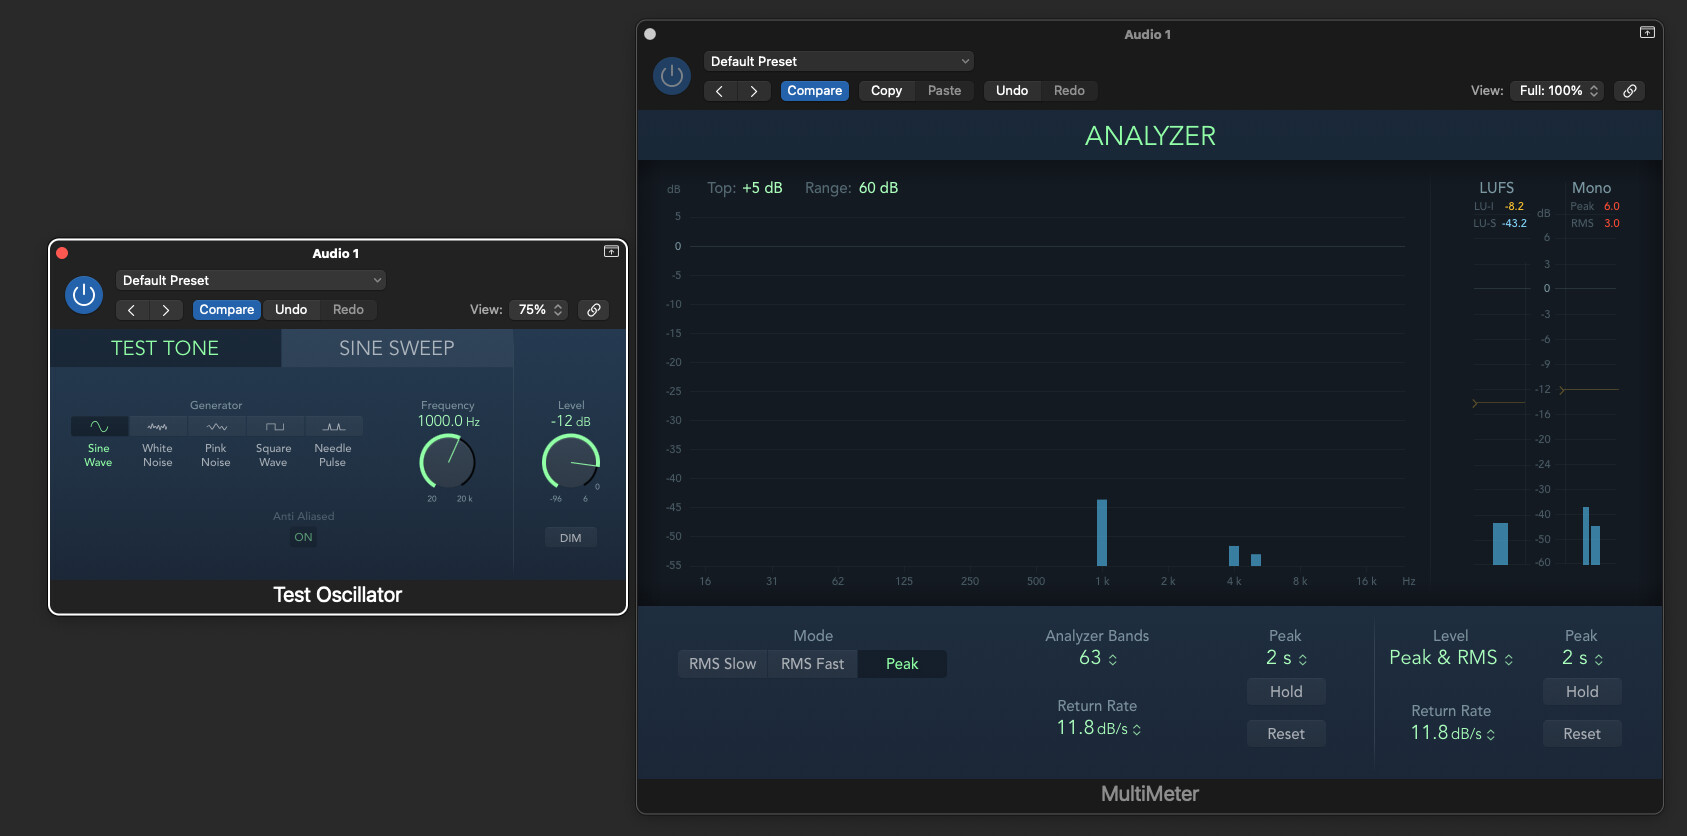Click the Level knob
This screenshot has height=836, width=1687.
[x=571, y=462]
